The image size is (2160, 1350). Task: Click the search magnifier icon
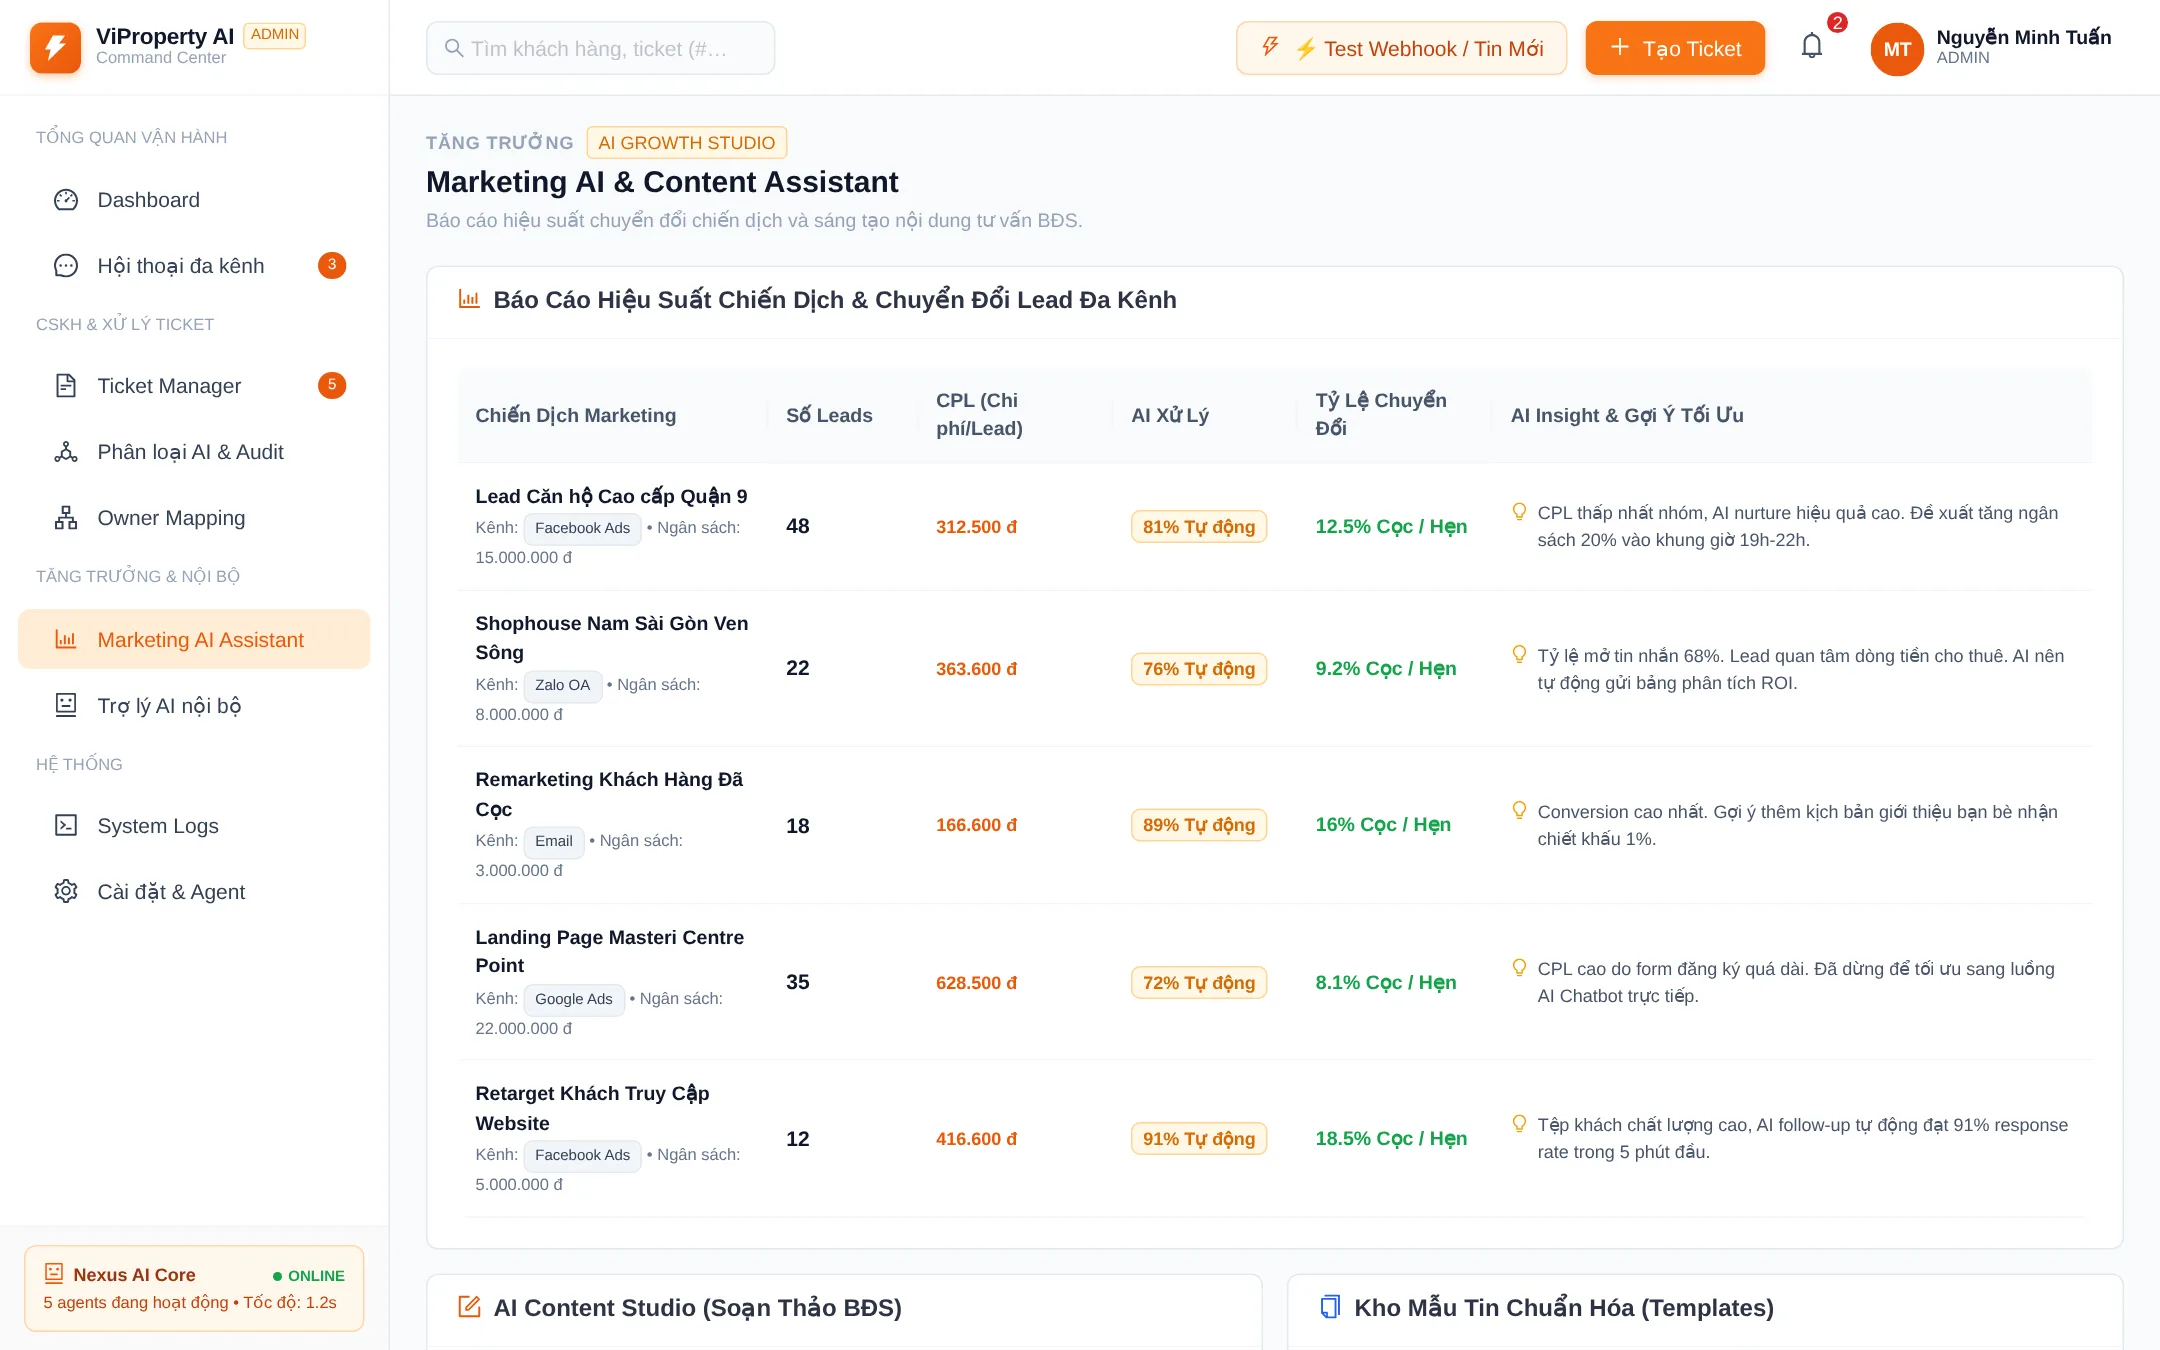(x=454, y=48)
